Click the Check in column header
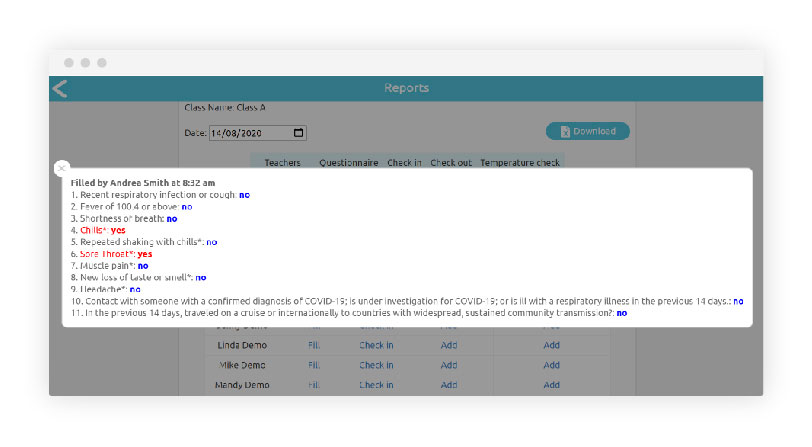The image size is (812, 447). pyautogui.click(x=404, y=163)
